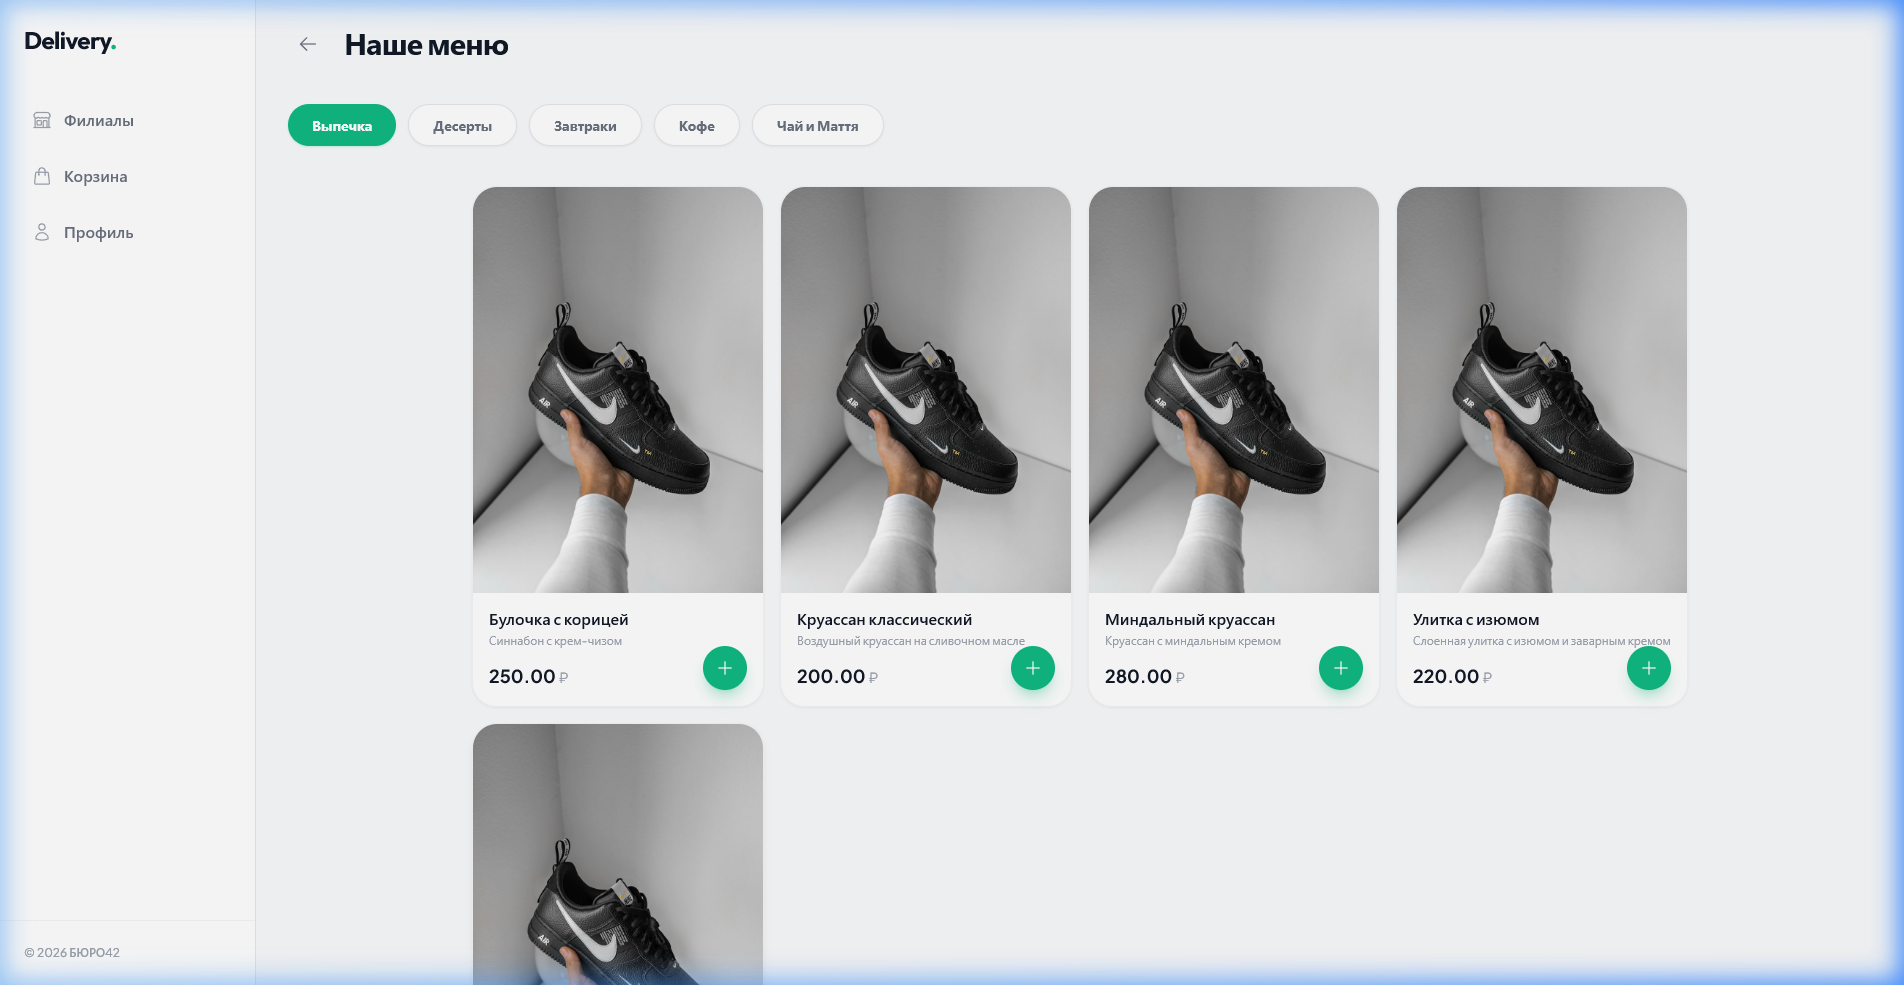Click the Синнабон с крем-чизом description
Viewport: 1904px width, 985px height.
tap(556, 641)
